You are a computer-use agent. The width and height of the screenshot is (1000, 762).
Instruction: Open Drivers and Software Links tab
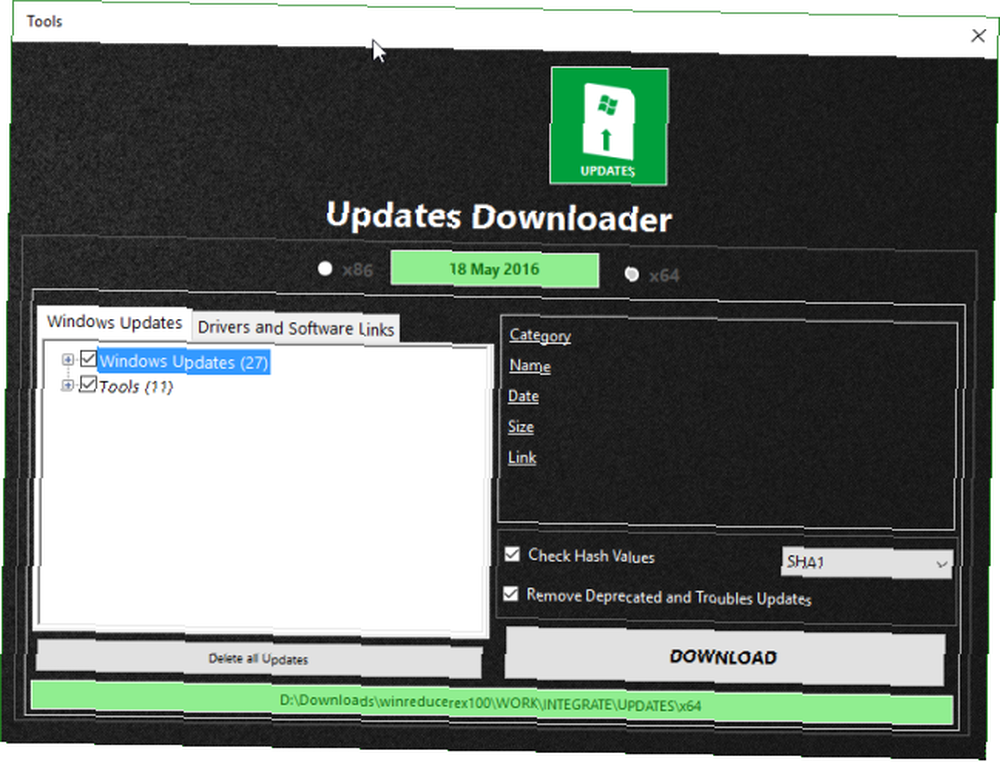click(x=296, y=328)
